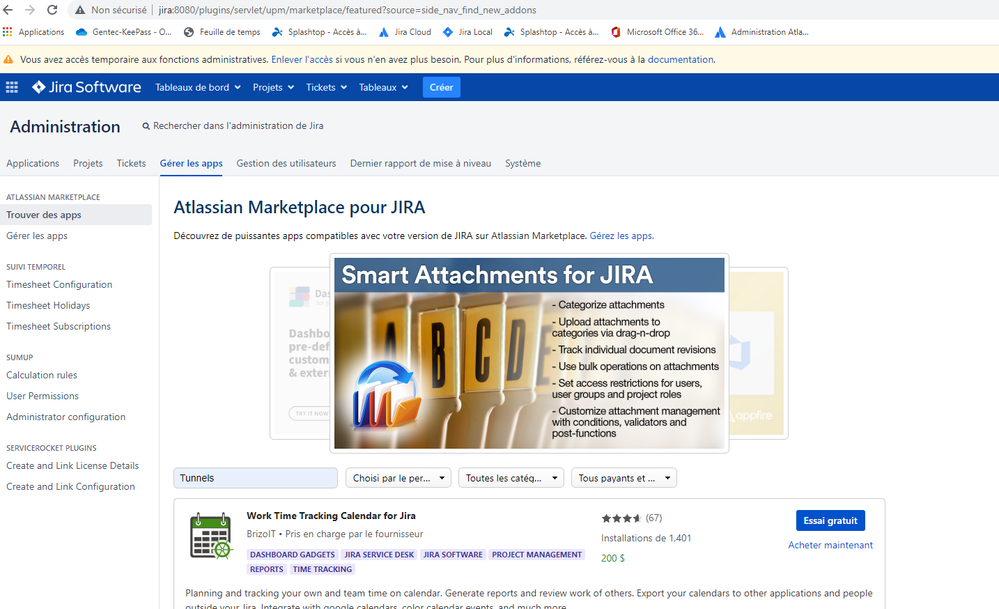This screenshot has width=999, height=609.
Task: Open the documentation link in the banner
Action: [x=680, y=59]
